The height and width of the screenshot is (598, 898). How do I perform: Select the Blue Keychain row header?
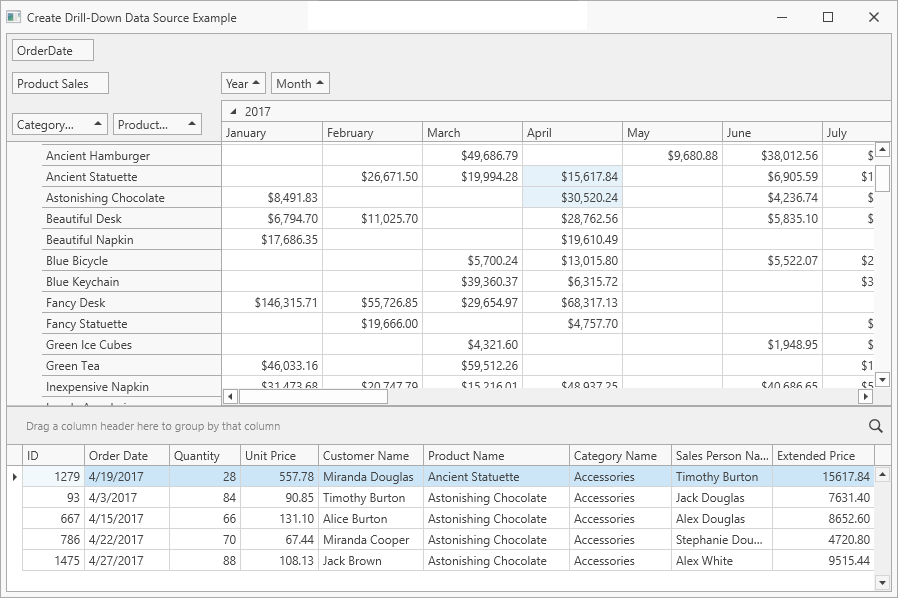pos(132,282)
